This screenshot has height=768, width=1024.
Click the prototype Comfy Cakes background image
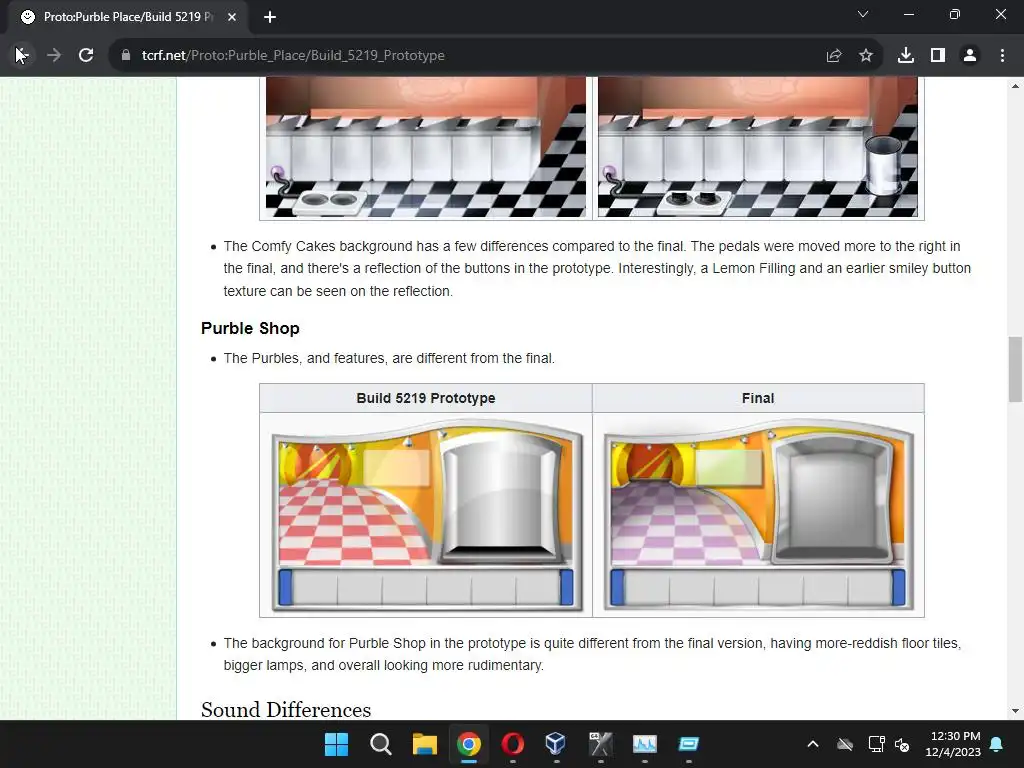coord(426,147)
